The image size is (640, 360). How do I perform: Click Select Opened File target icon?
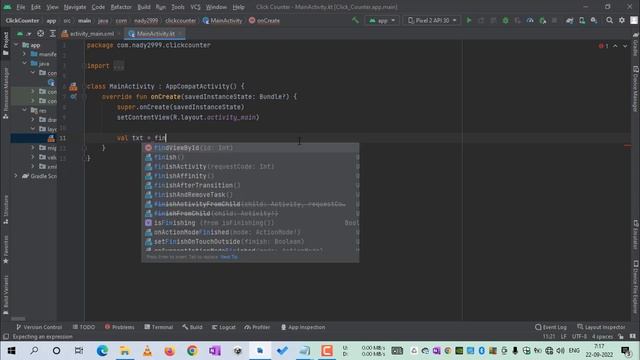[40, 33]
